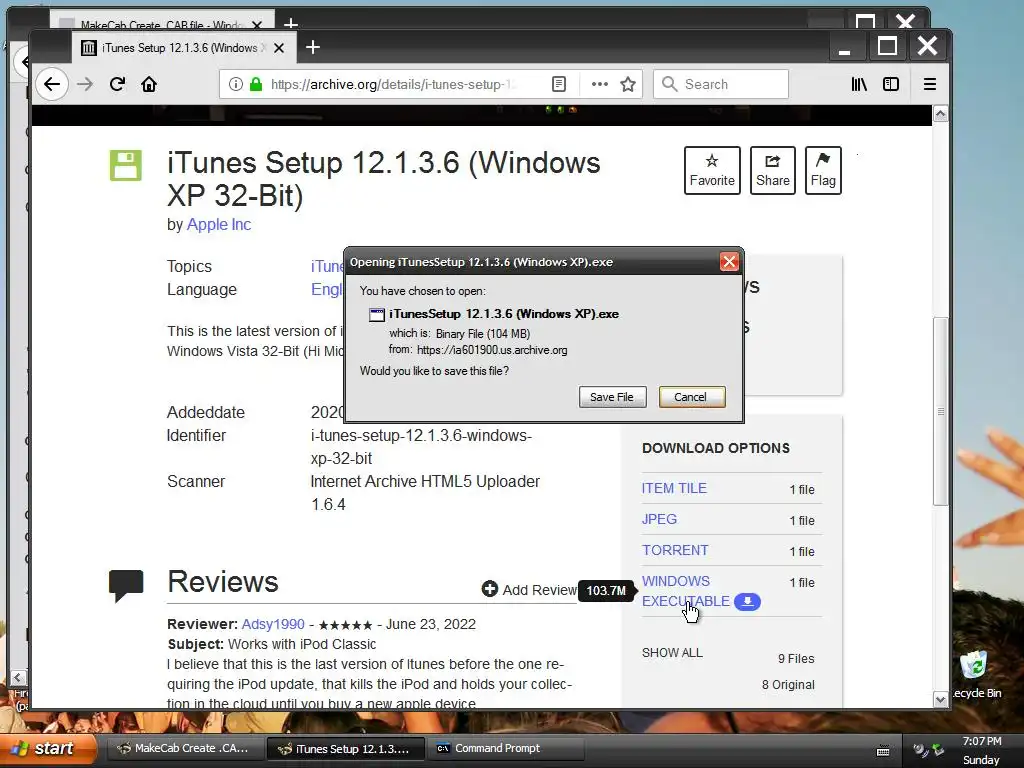This screenshot has width=1024, height=768.
Task: Open TORRENT download option
Action: coord(675,550)
